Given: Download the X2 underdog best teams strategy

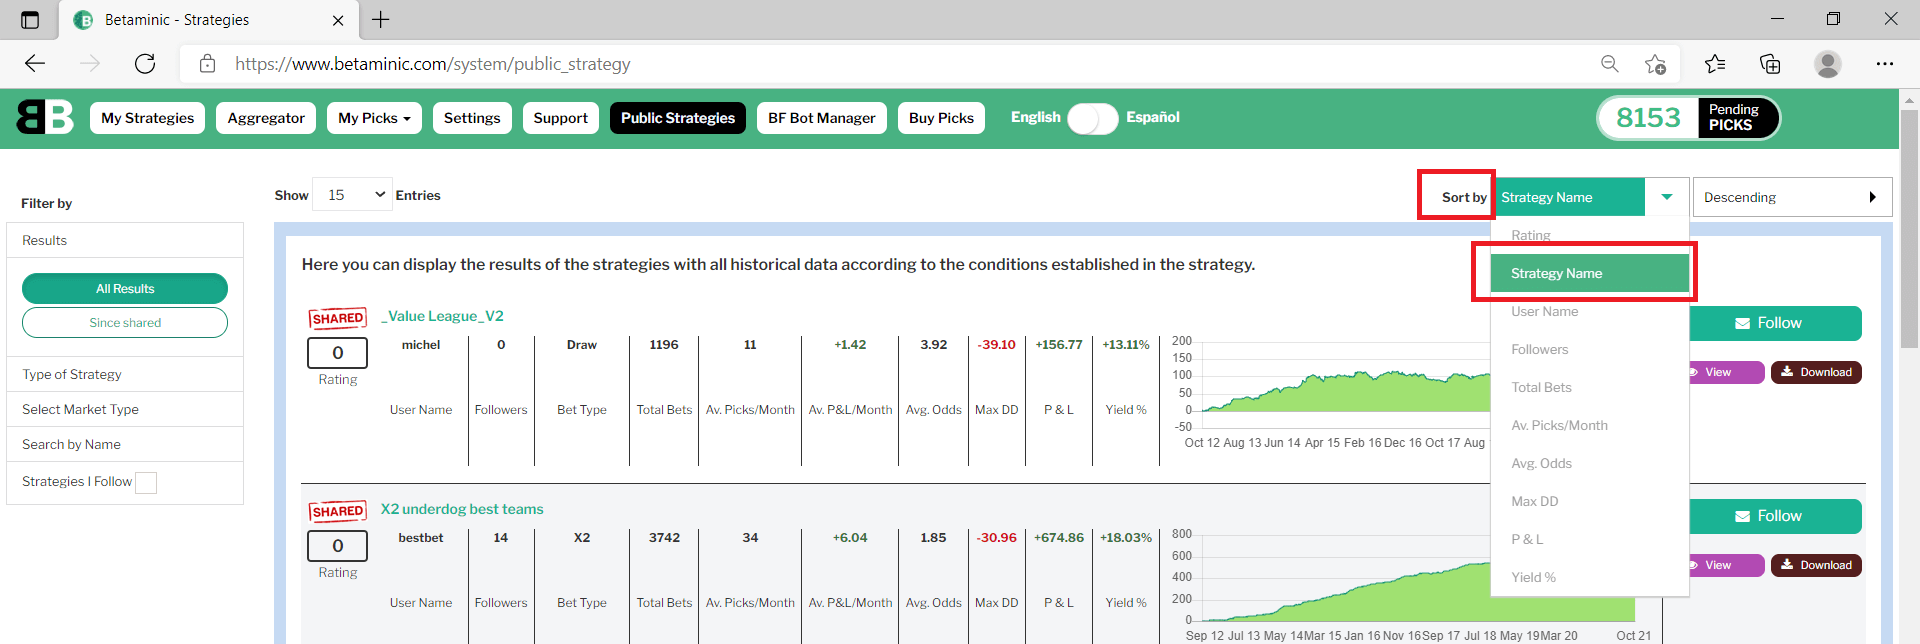Looking at the screenshot, I should coord(1816,565).
